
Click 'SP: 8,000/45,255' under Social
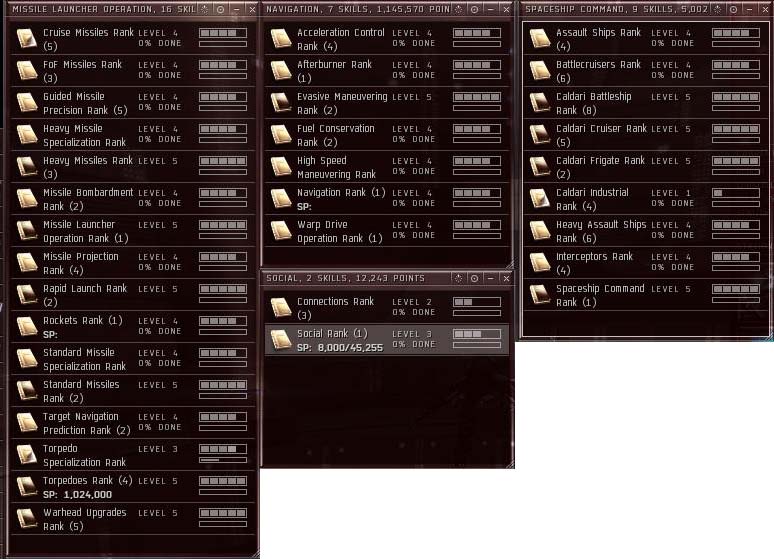click(340, 348)
